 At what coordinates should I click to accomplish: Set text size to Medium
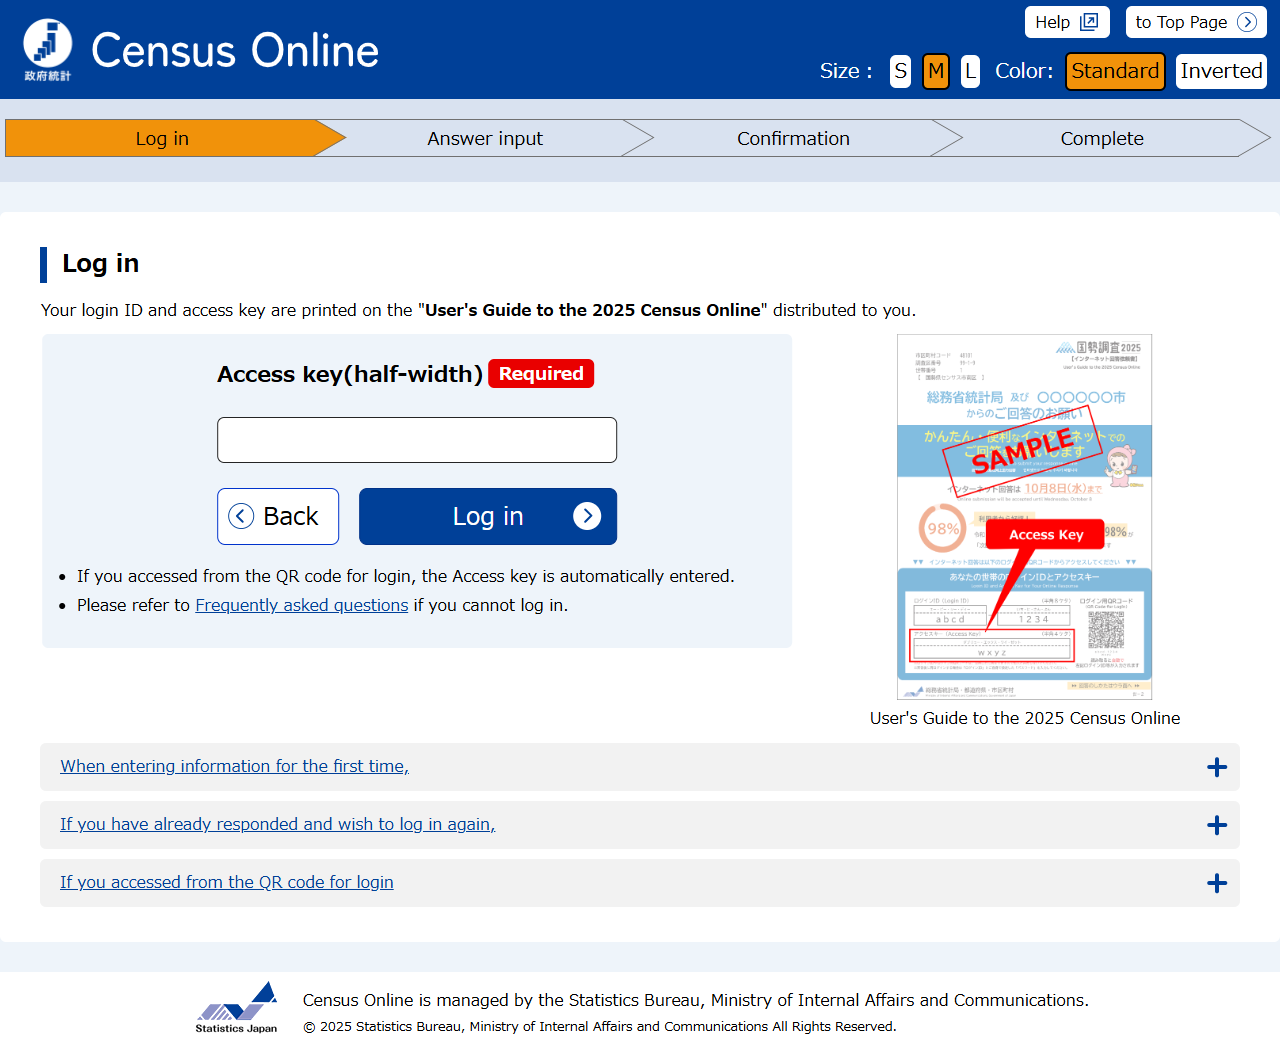pyautogui.click(x=935, y=71)
